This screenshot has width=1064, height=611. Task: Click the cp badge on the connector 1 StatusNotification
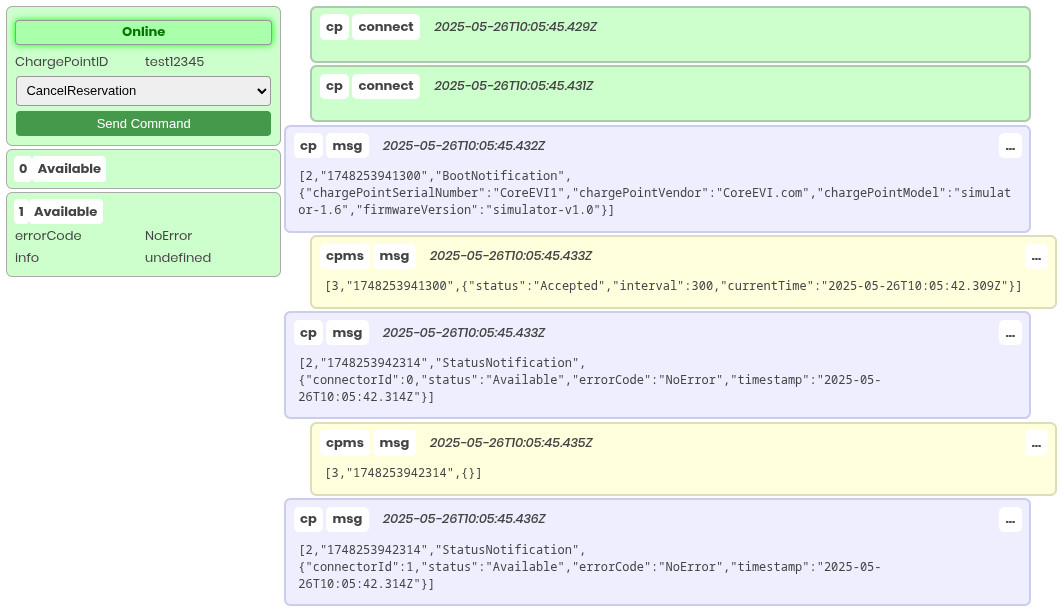click(x=308, y=519)
